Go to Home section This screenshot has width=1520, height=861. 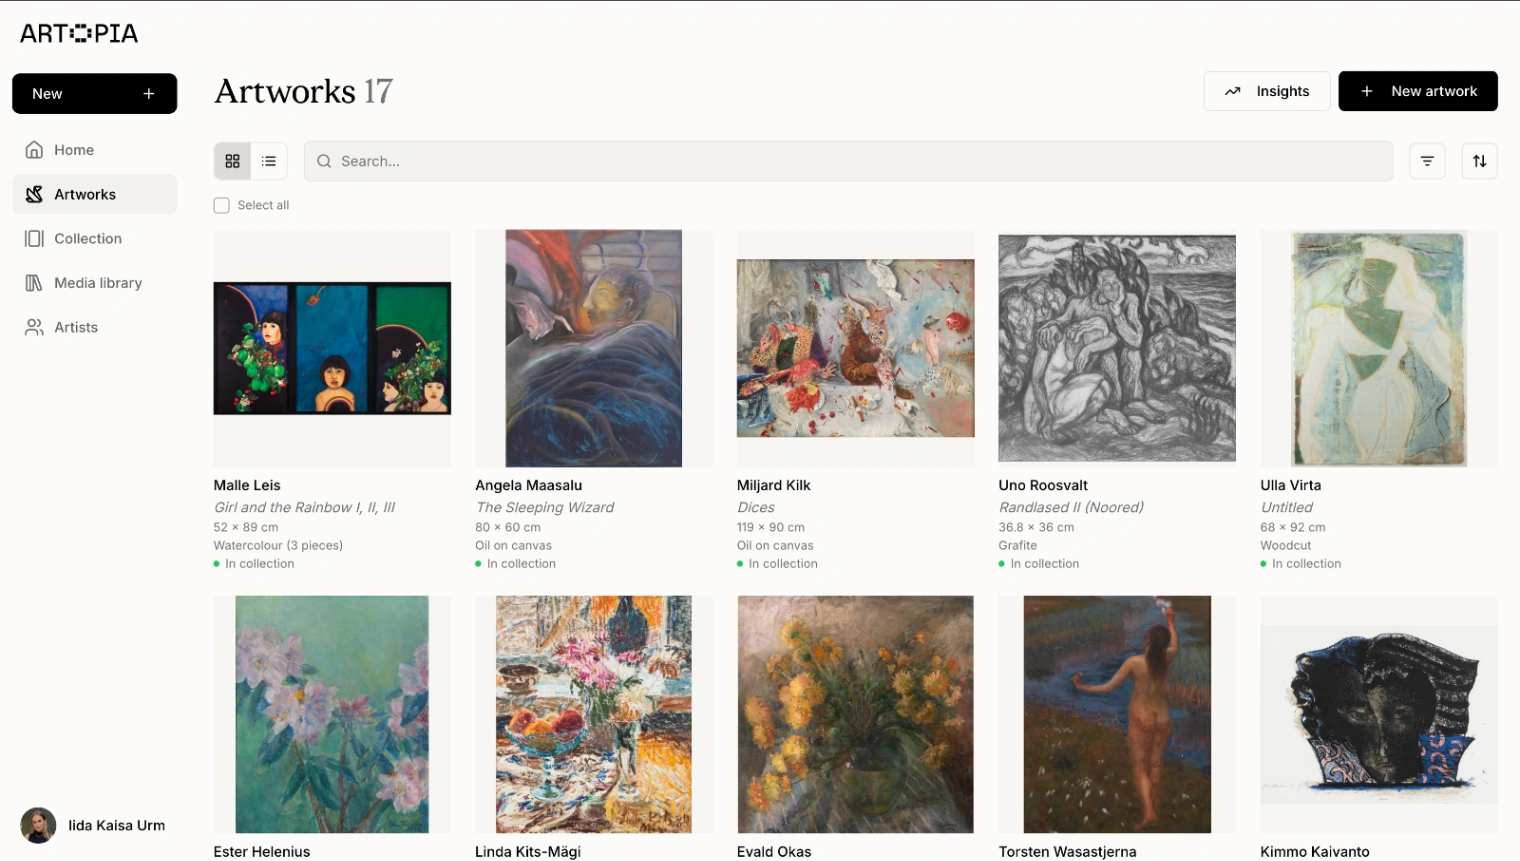tap(95, 150)
